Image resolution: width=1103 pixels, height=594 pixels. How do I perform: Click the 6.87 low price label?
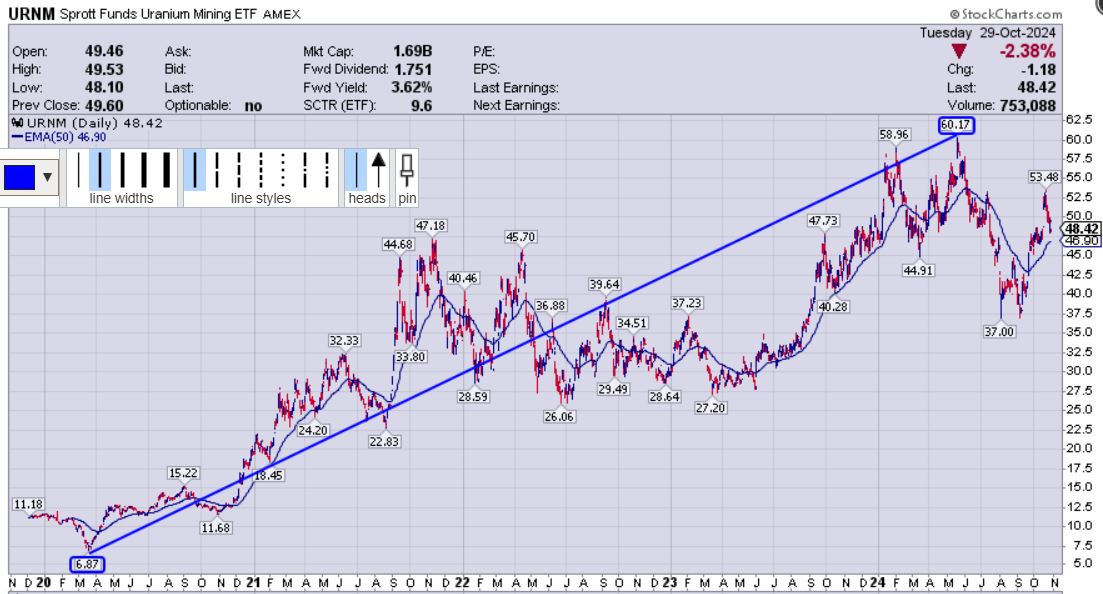pyautogui.click(x=87, y=564)
